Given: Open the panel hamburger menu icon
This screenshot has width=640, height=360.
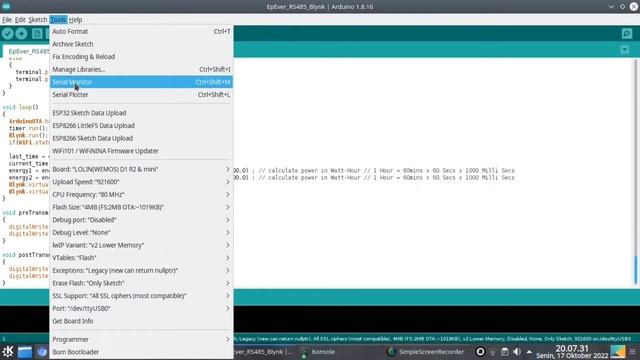Looking at the screenshot, I should click(633, 352).
